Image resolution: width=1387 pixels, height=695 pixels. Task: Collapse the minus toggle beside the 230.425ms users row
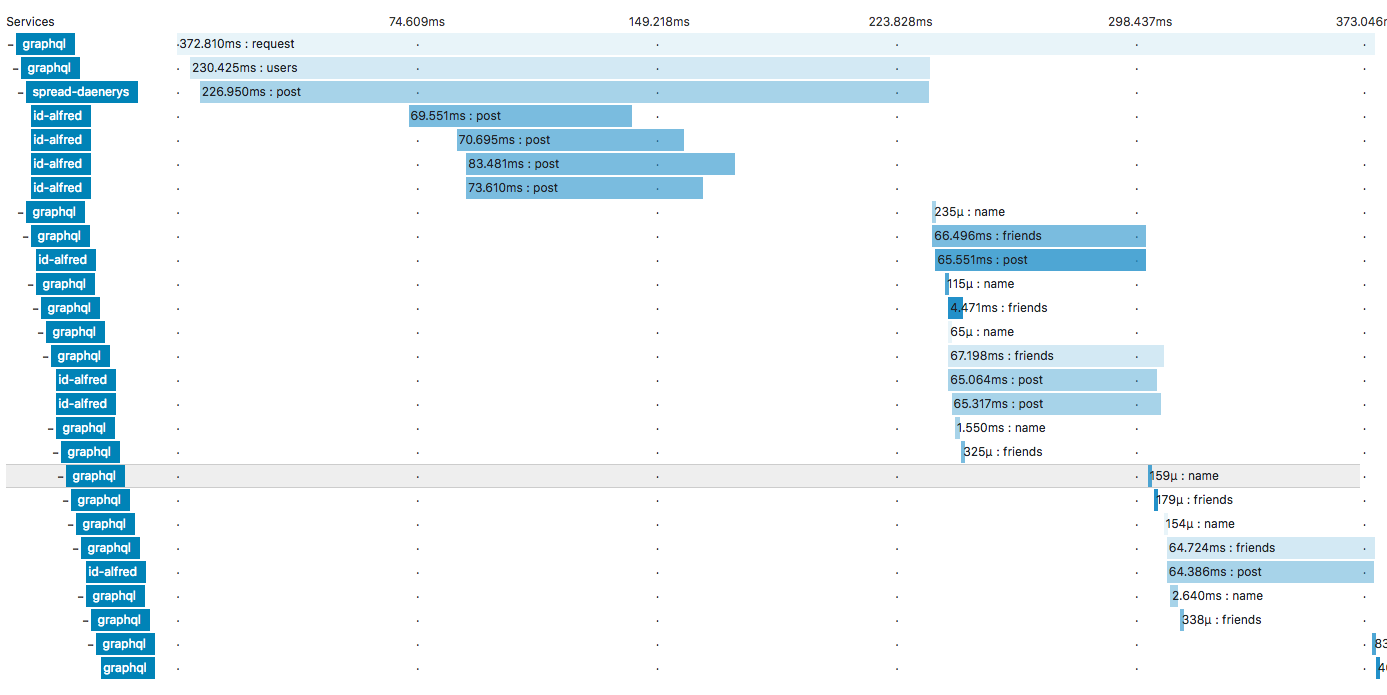click(15, 68)
